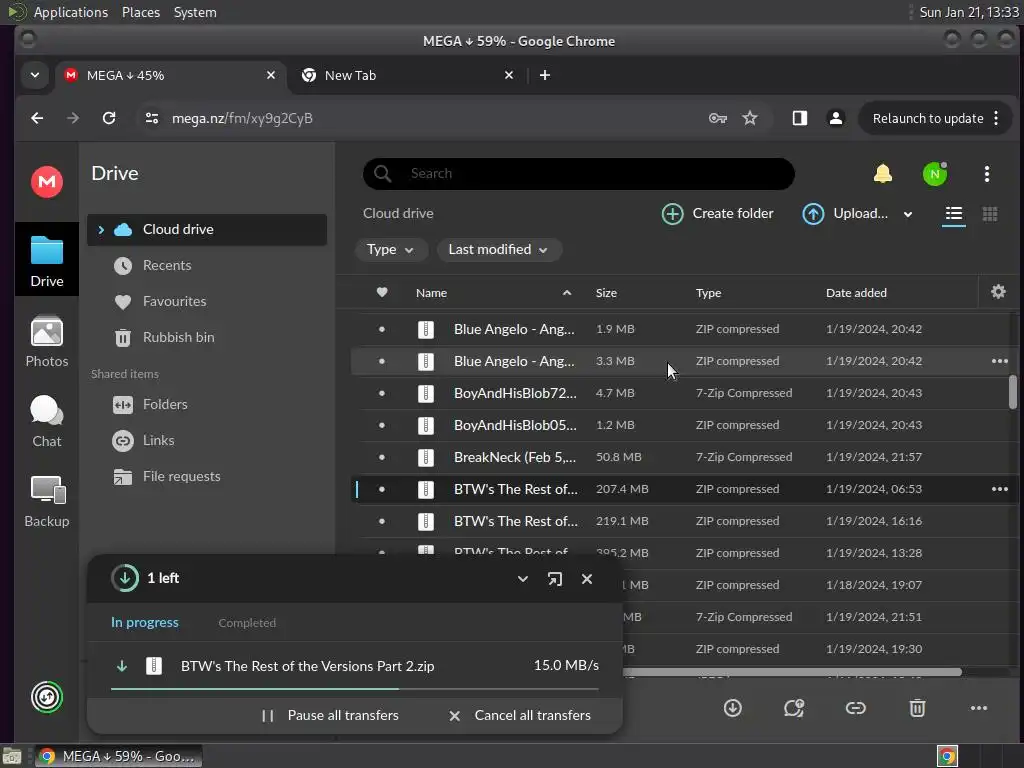Screen dimensions: 1024x768
Task: Open the Applications menu
Action: (71, 12)
